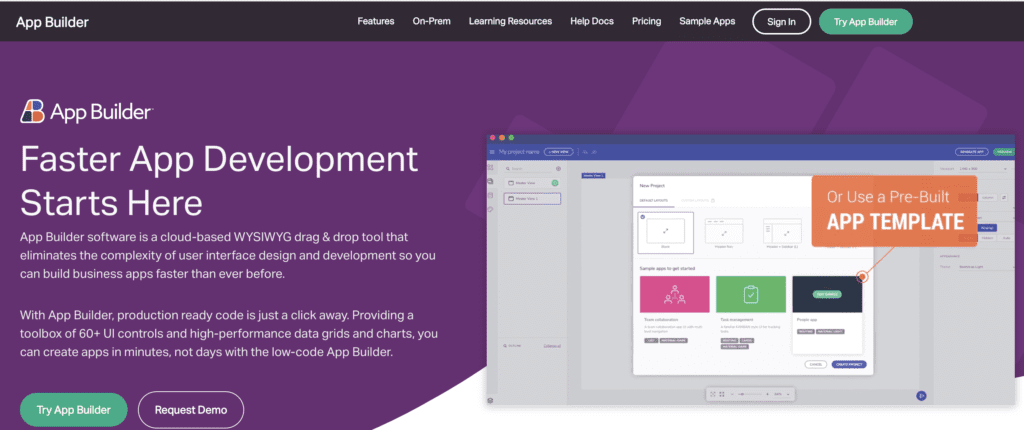Click the App Builder logo icon

tap(32, 112)
